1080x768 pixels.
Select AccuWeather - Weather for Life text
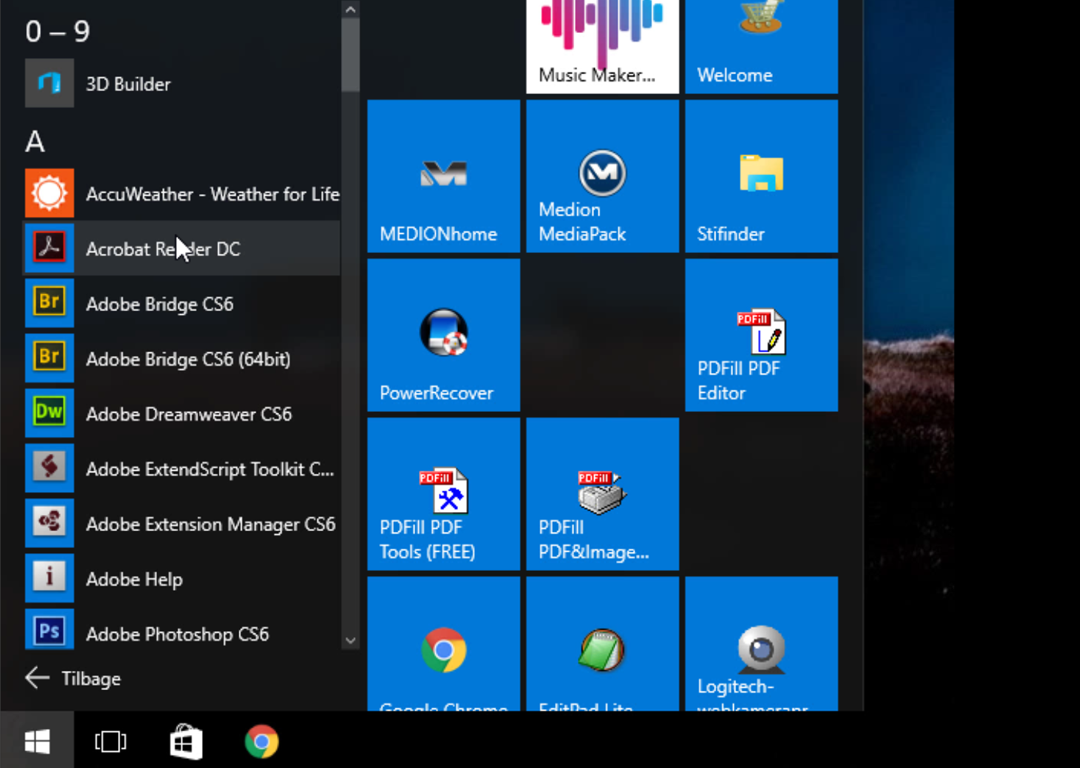213,194
